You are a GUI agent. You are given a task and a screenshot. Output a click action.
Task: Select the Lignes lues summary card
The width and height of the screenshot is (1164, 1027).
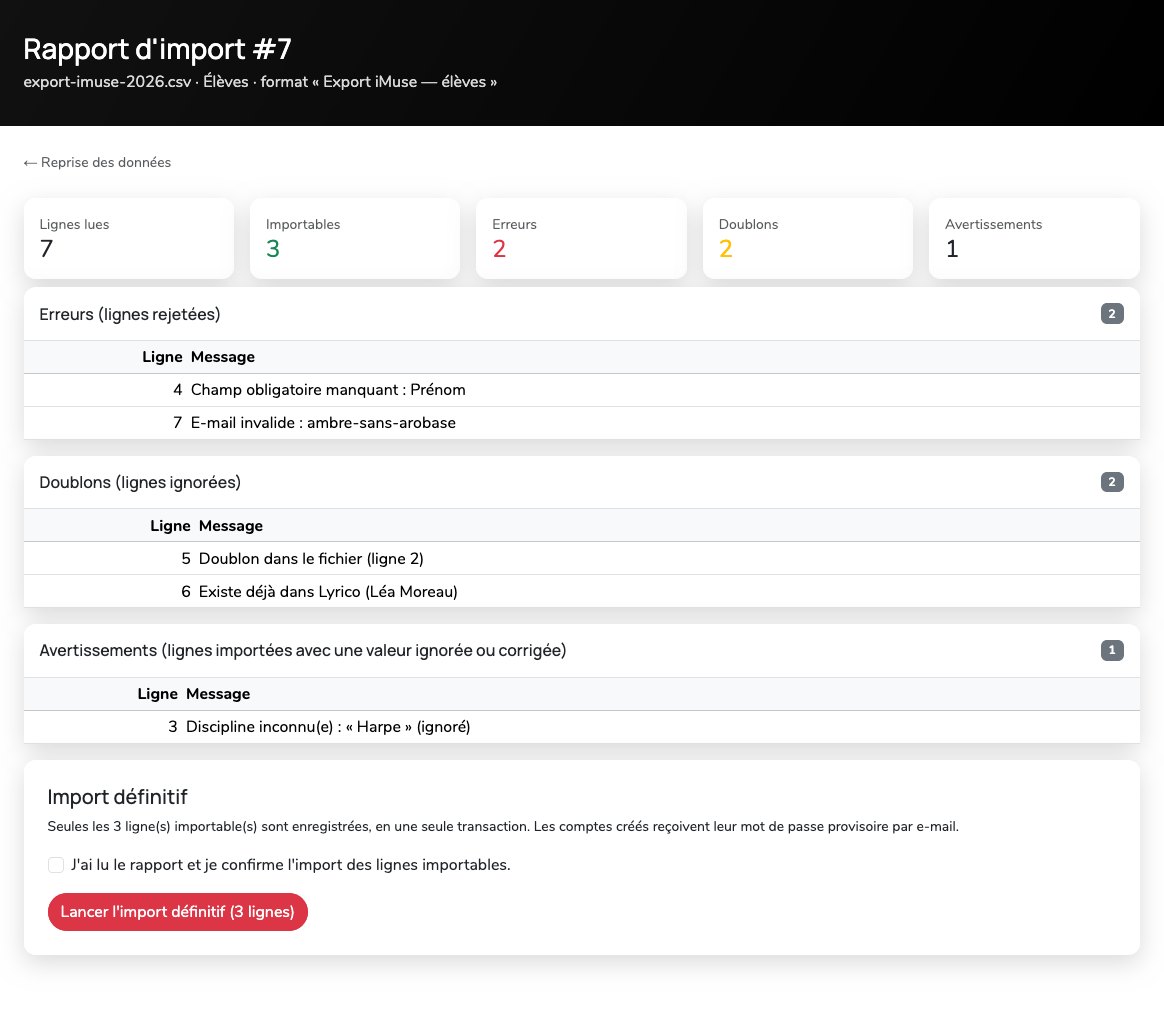click(x=128, y=238)
